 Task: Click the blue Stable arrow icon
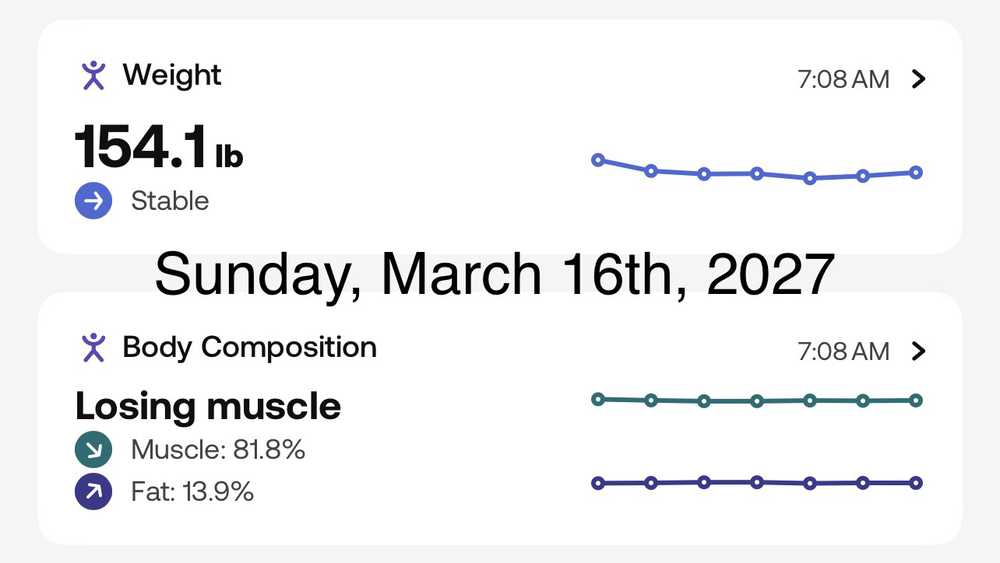pos(93,201)
